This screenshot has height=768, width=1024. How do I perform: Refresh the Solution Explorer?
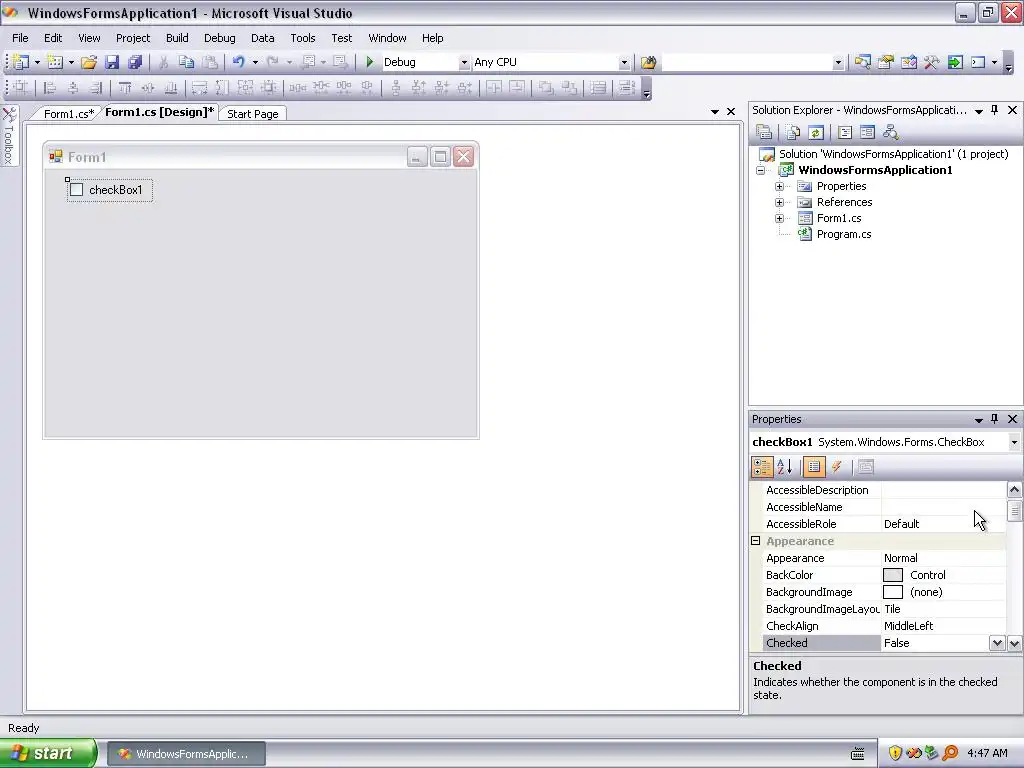coord(816,133)
